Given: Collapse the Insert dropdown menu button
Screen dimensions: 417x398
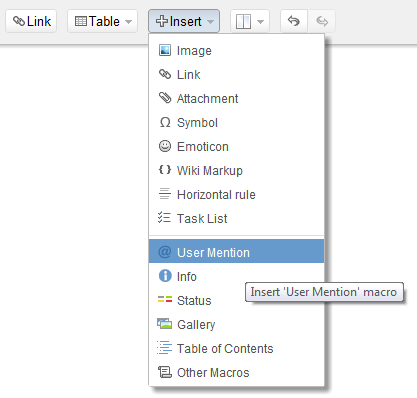Looking at the screenshot, I should [x=184, y=21].
